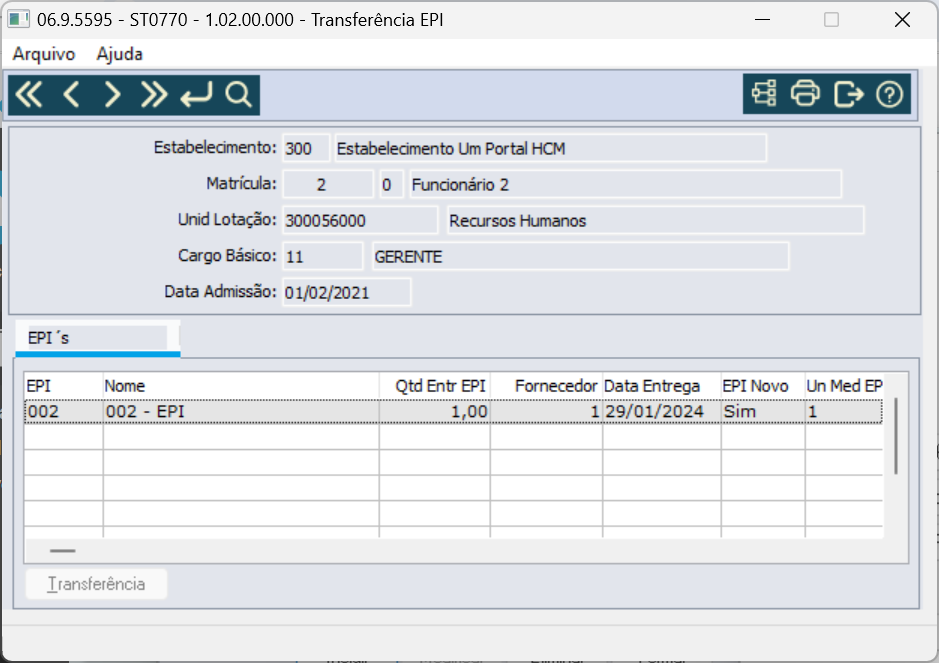Click the '002 - EPI' name cell
This screenshot has height=663, width=939.
[x=241, y=411]
